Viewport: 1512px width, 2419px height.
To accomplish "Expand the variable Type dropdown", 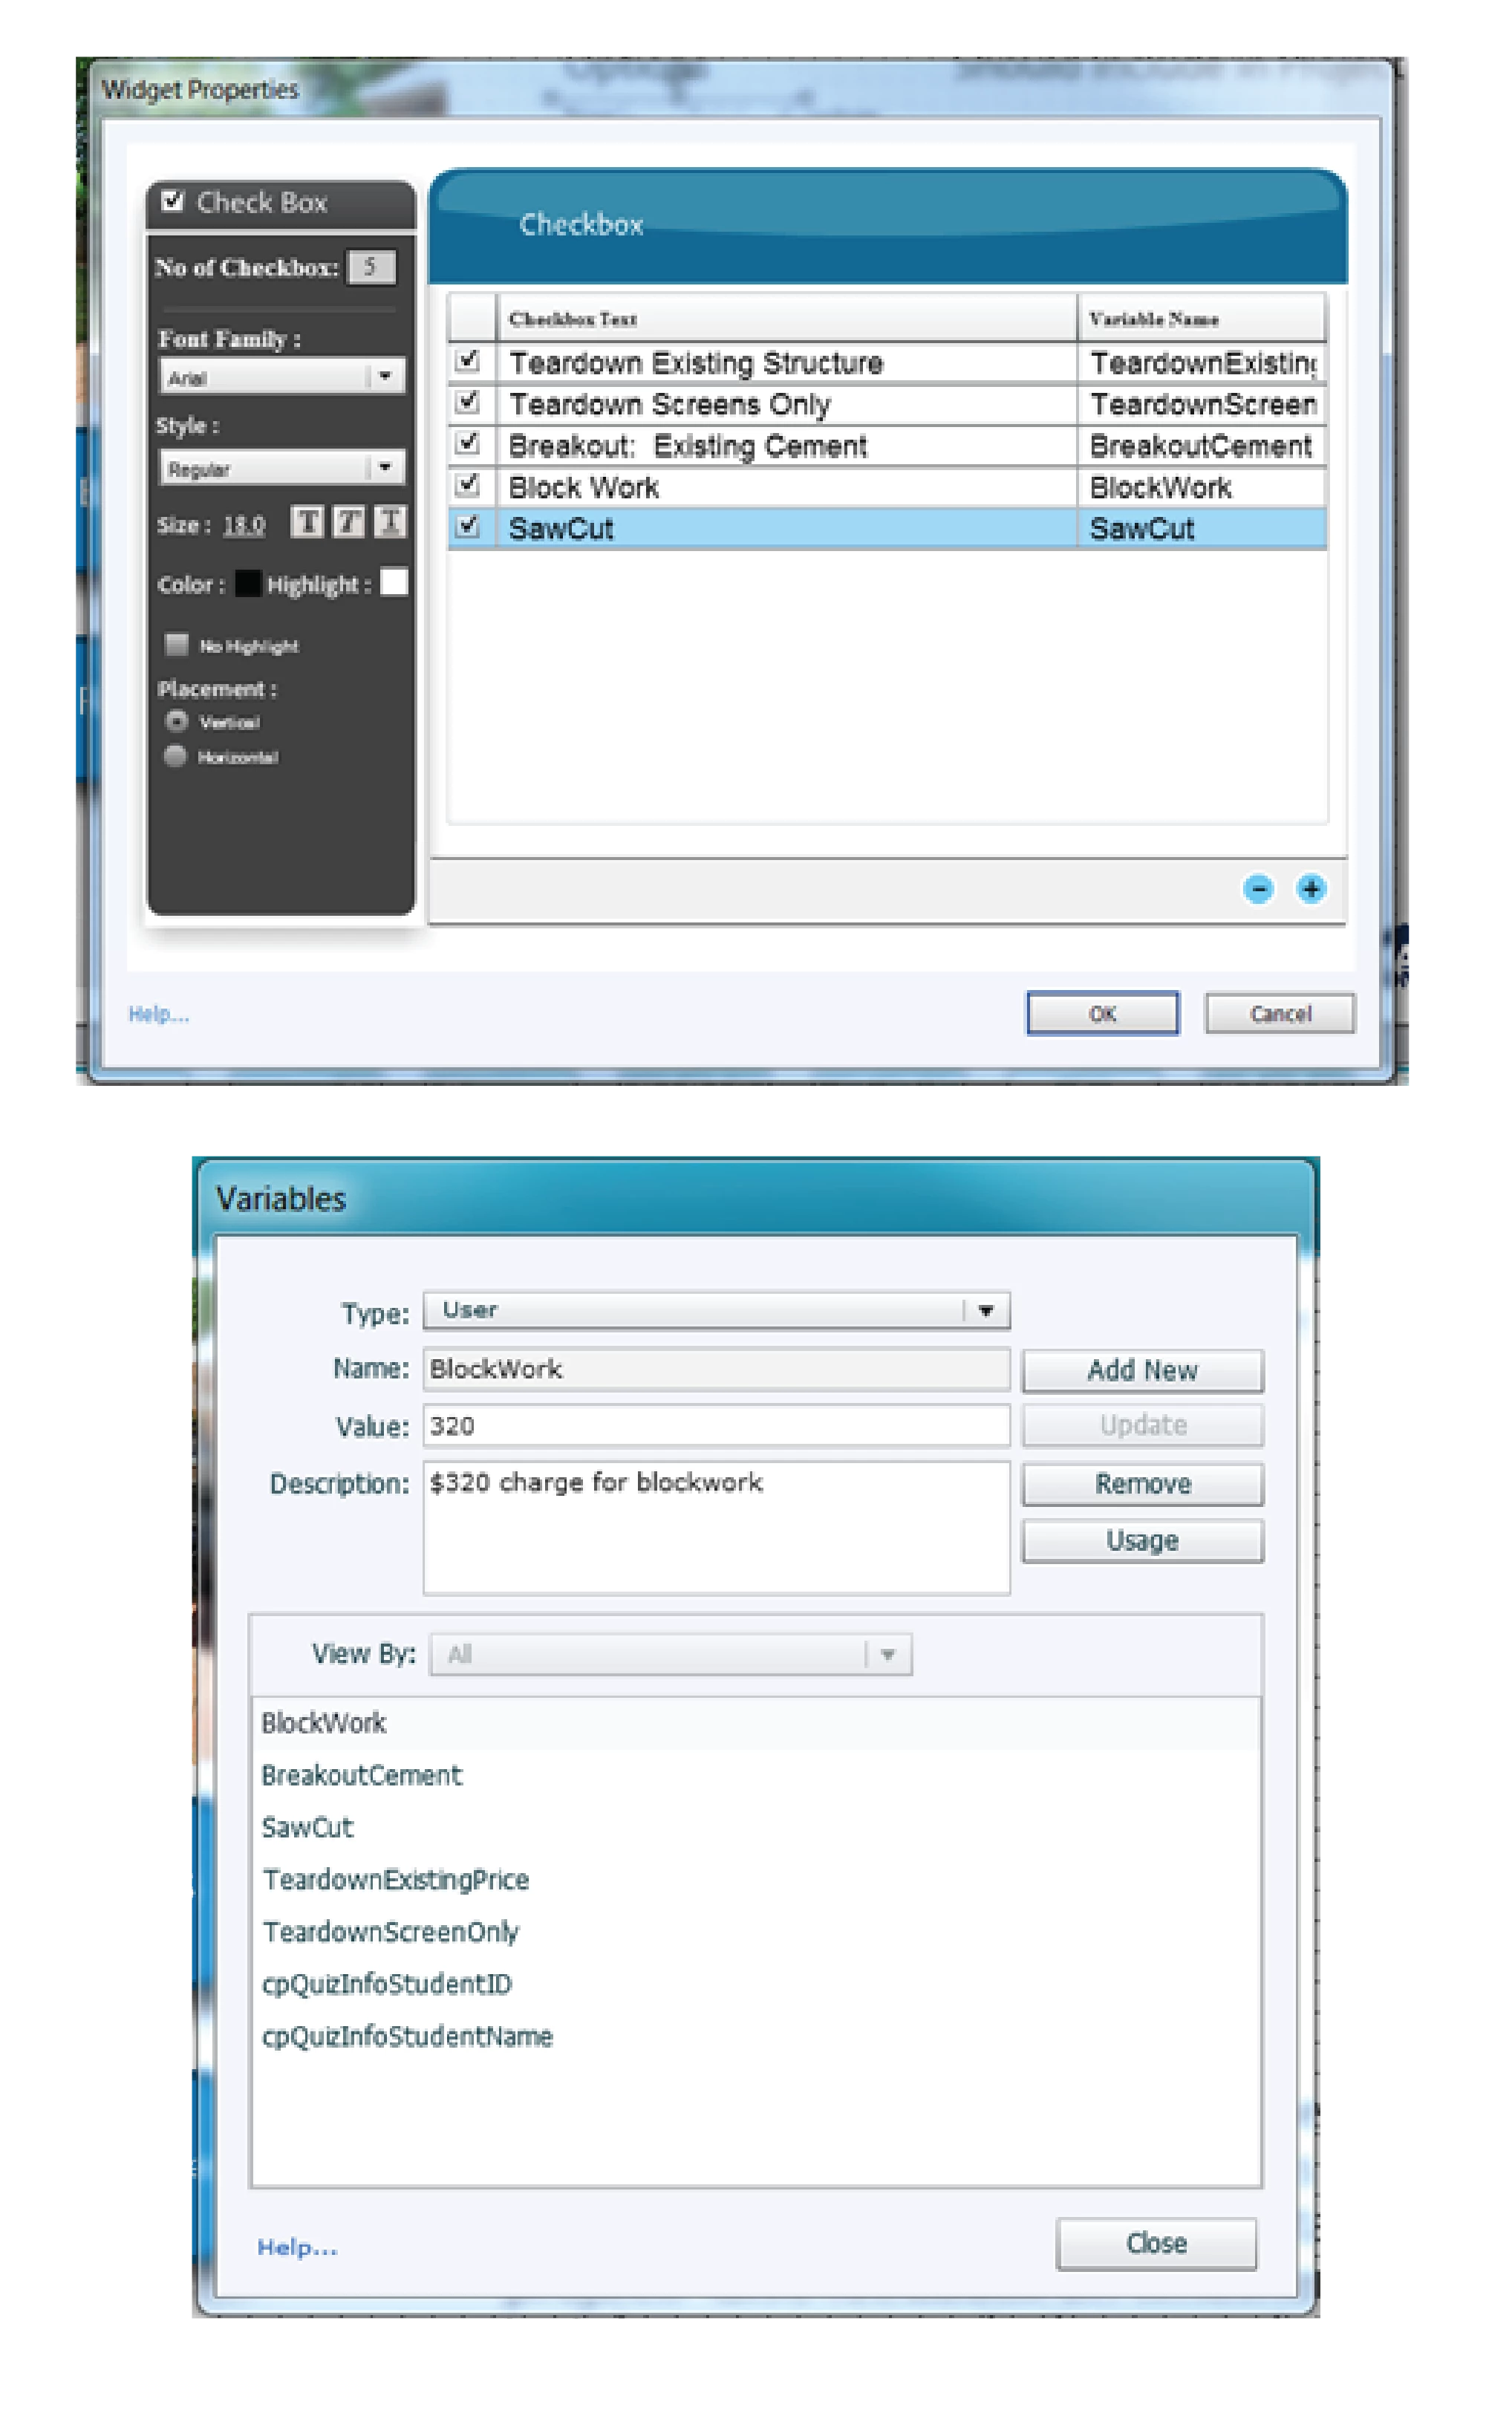I will click(985, 1310).
